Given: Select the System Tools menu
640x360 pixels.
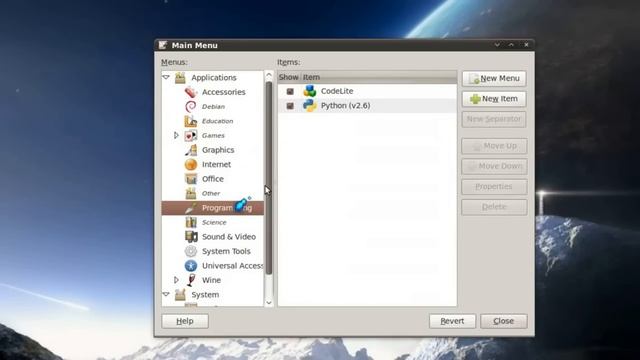Looking at the screenshot, I should click(226, 251).
